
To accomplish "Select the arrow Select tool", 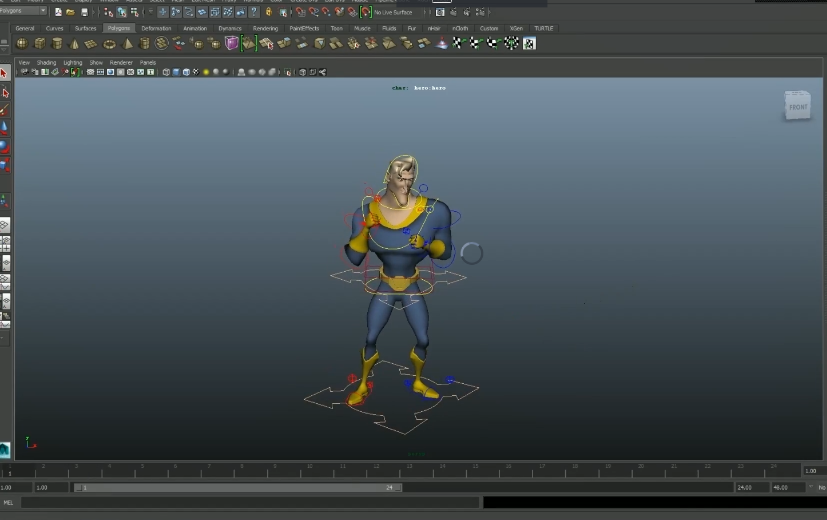I will click(5, 73).
